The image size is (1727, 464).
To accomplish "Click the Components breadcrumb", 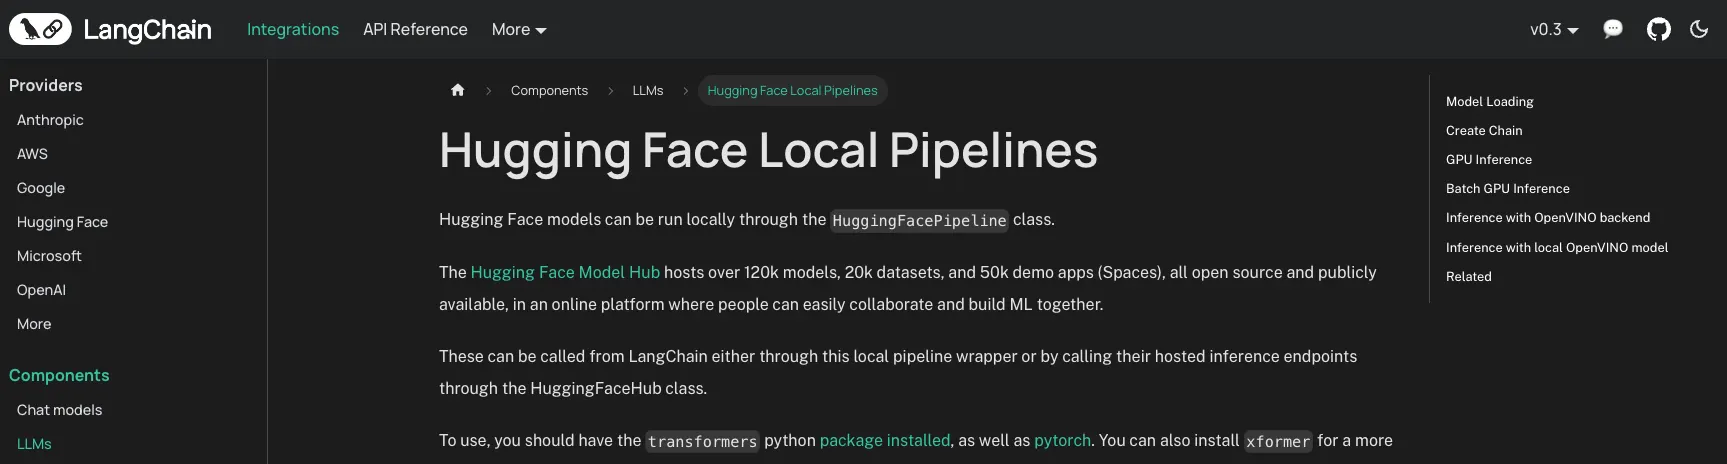I will tap(549, 90).
